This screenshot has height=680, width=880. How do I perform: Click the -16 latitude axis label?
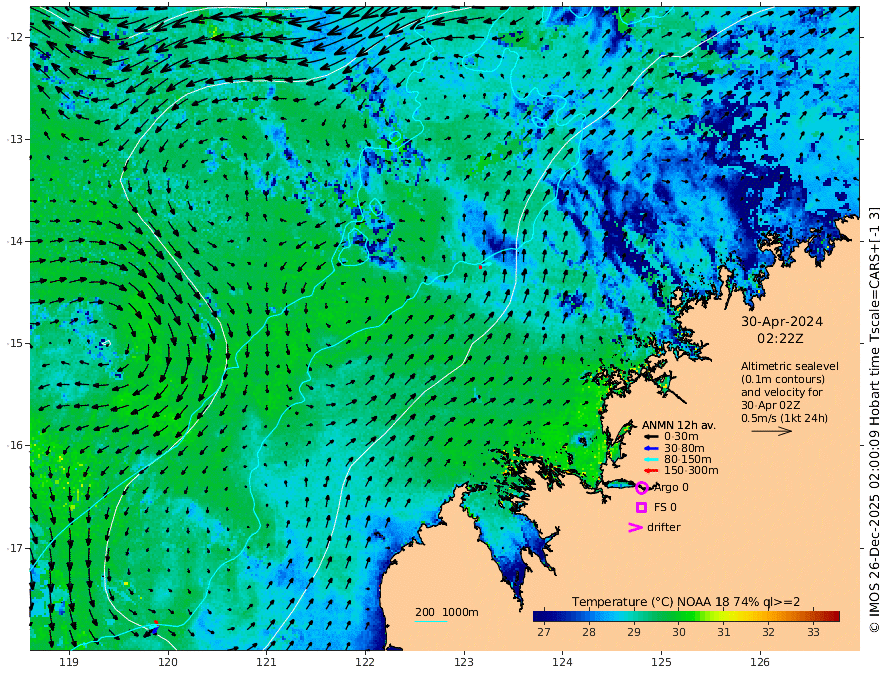coord(15,445)
